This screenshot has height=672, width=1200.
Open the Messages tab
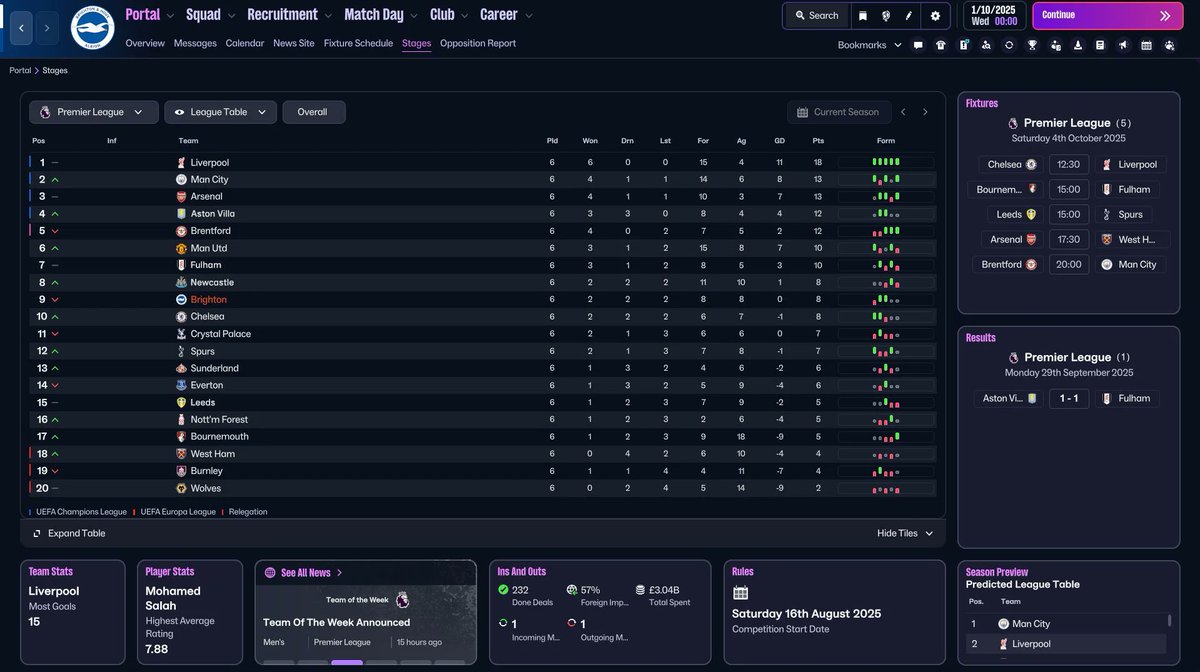click(x=195, y=43)
